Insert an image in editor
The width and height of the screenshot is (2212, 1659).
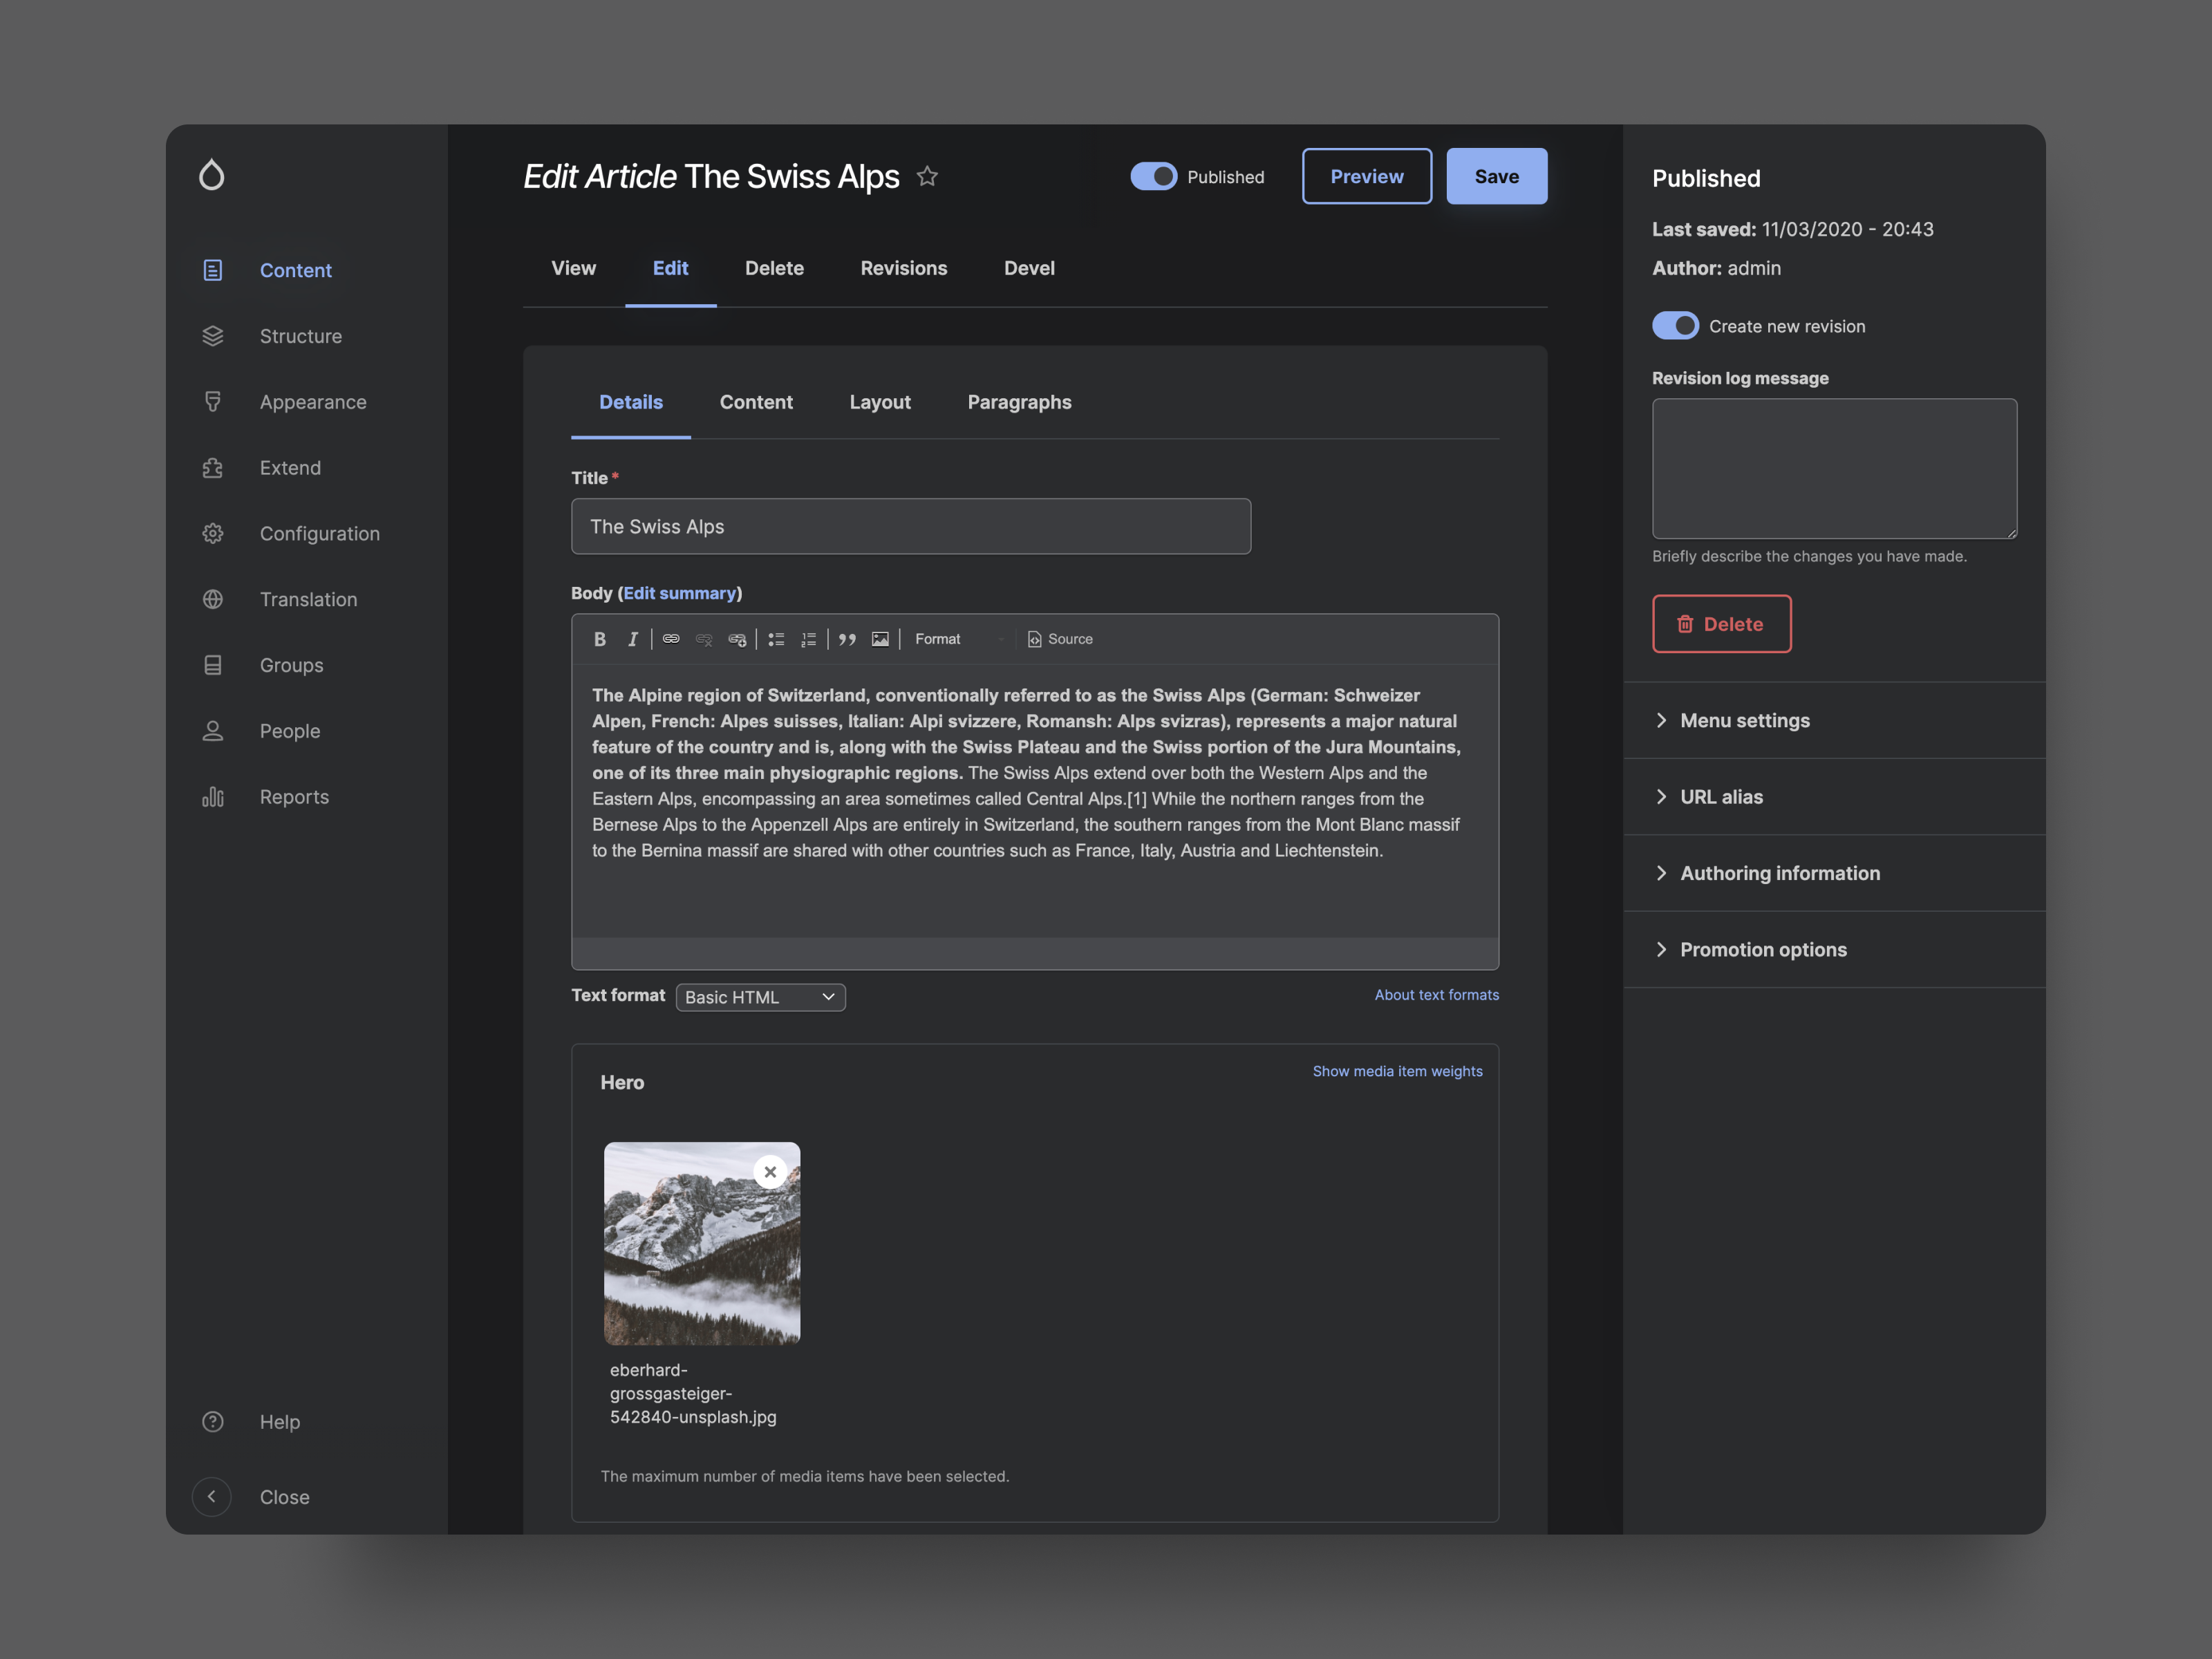pyautogui.click(x=880, y=639)
